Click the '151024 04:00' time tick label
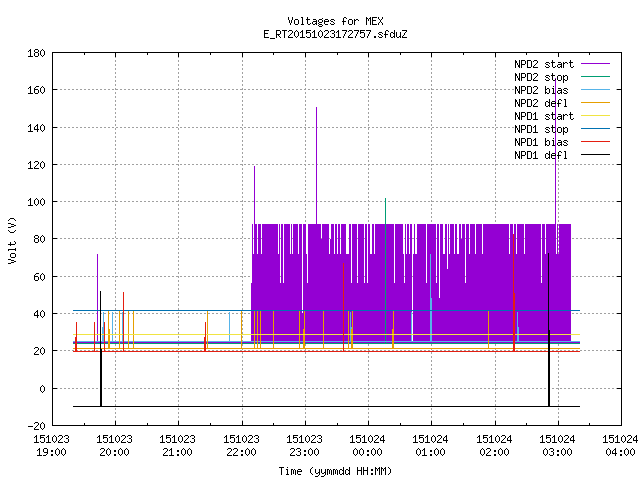The image size is (640, 480). tap(620, 446)
